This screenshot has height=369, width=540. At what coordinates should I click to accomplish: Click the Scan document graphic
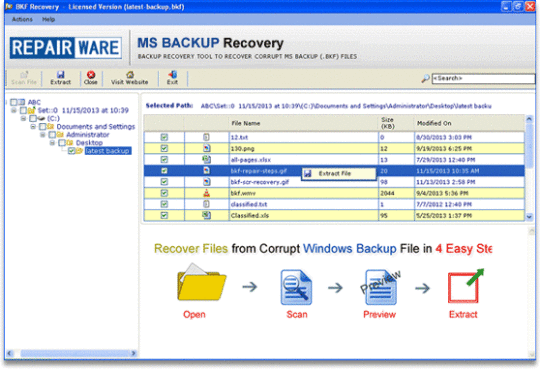pyautogui.click(x=296, y=287)
